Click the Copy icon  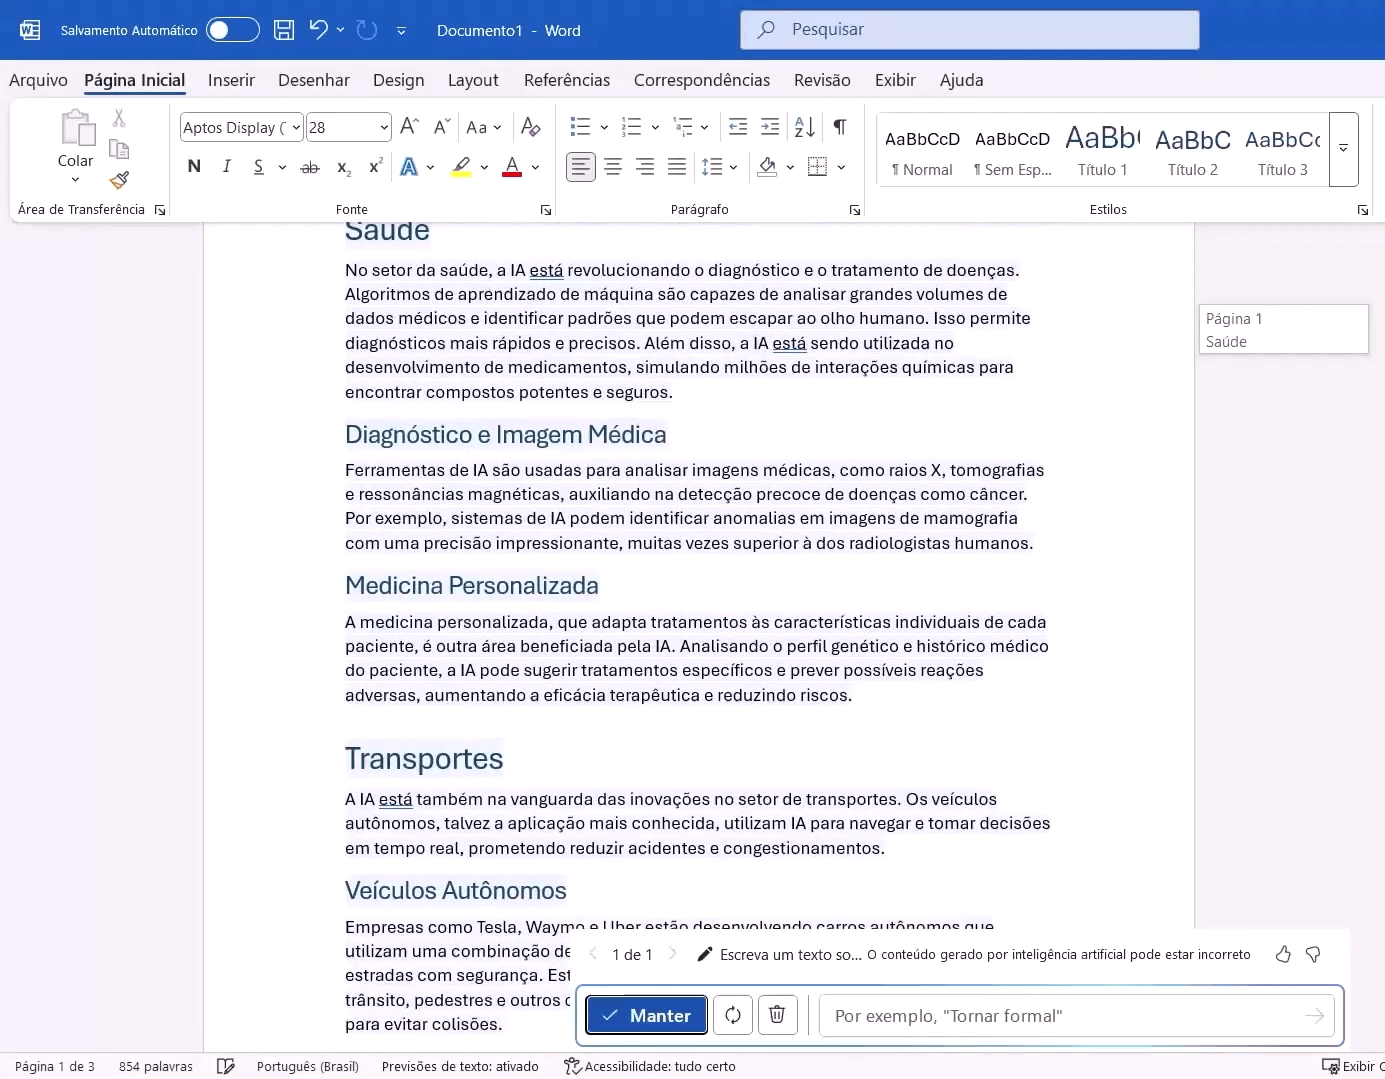[119, 149]
